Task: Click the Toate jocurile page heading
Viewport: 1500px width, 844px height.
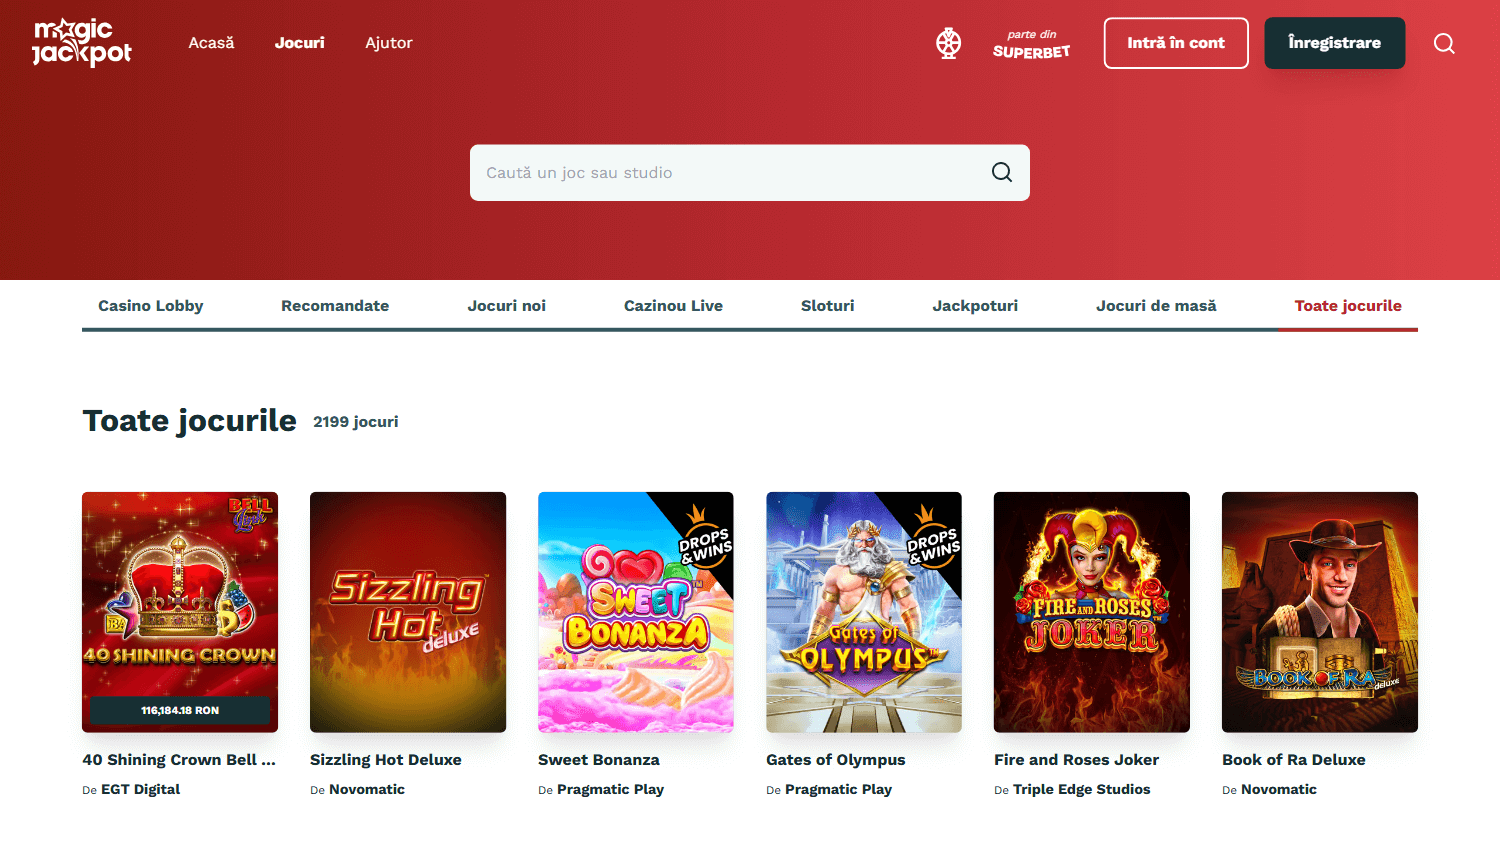Action: (190, 421)
